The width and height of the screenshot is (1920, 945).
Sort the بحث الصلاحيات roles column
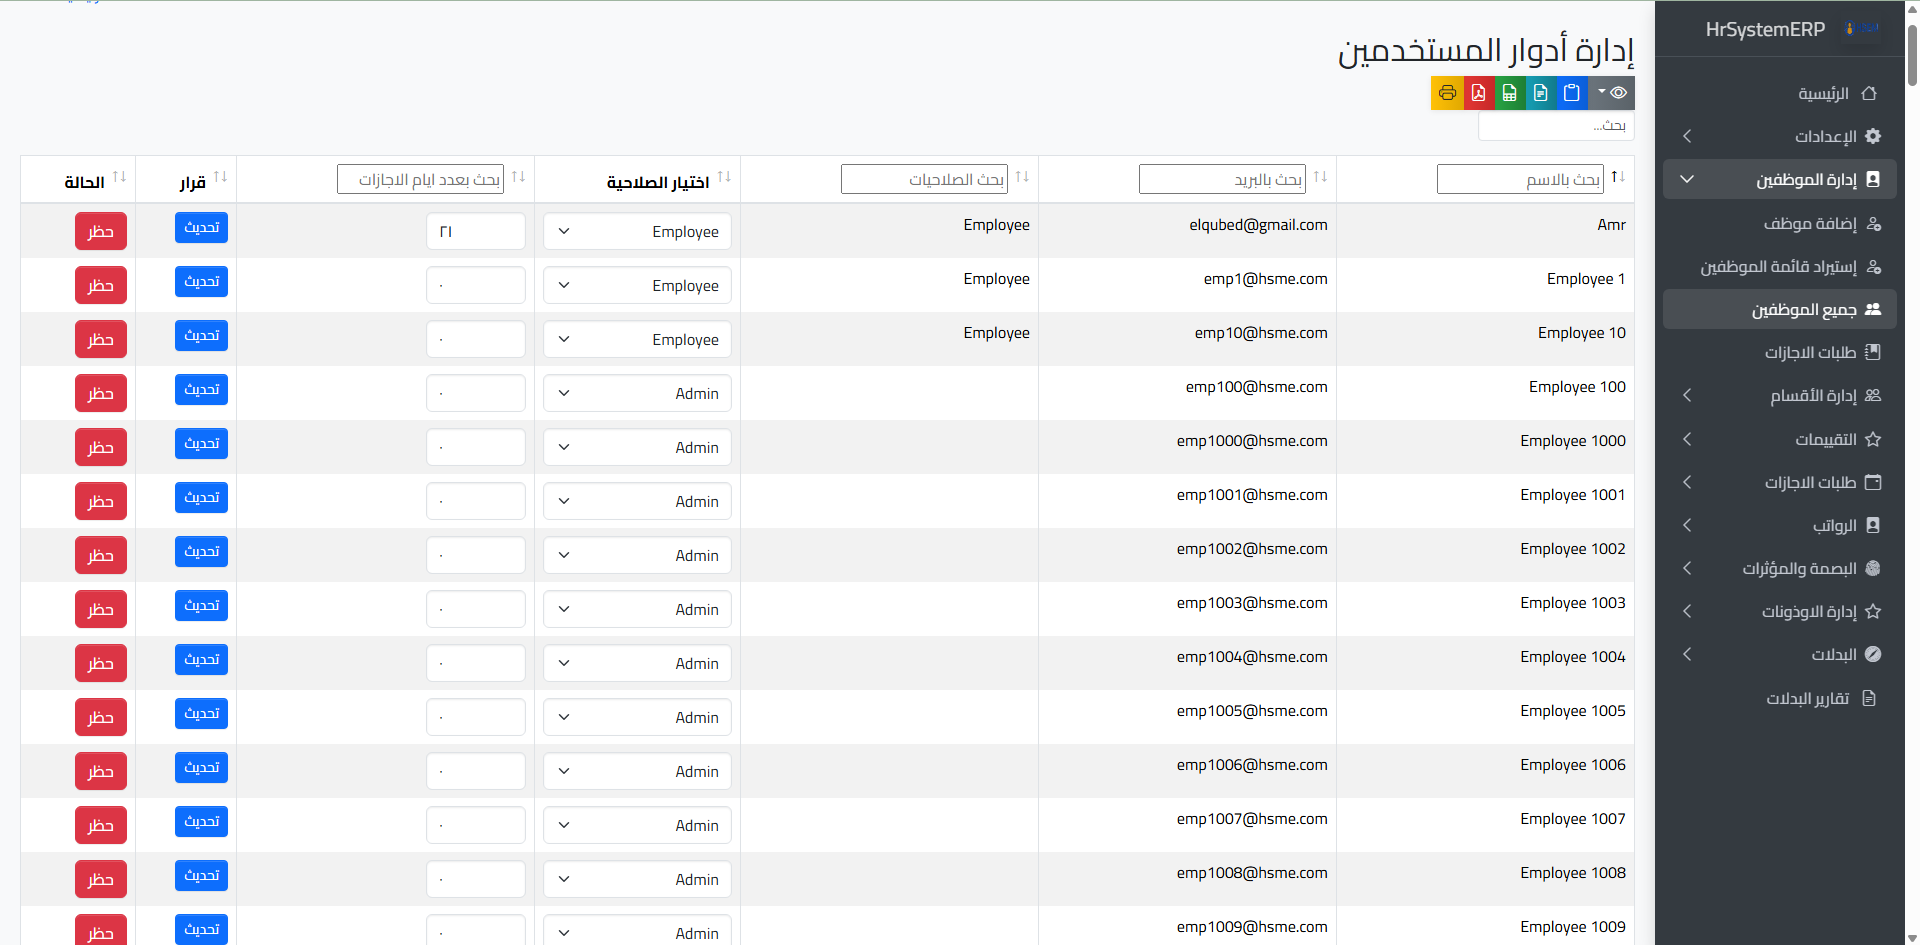coord(1022,177)
